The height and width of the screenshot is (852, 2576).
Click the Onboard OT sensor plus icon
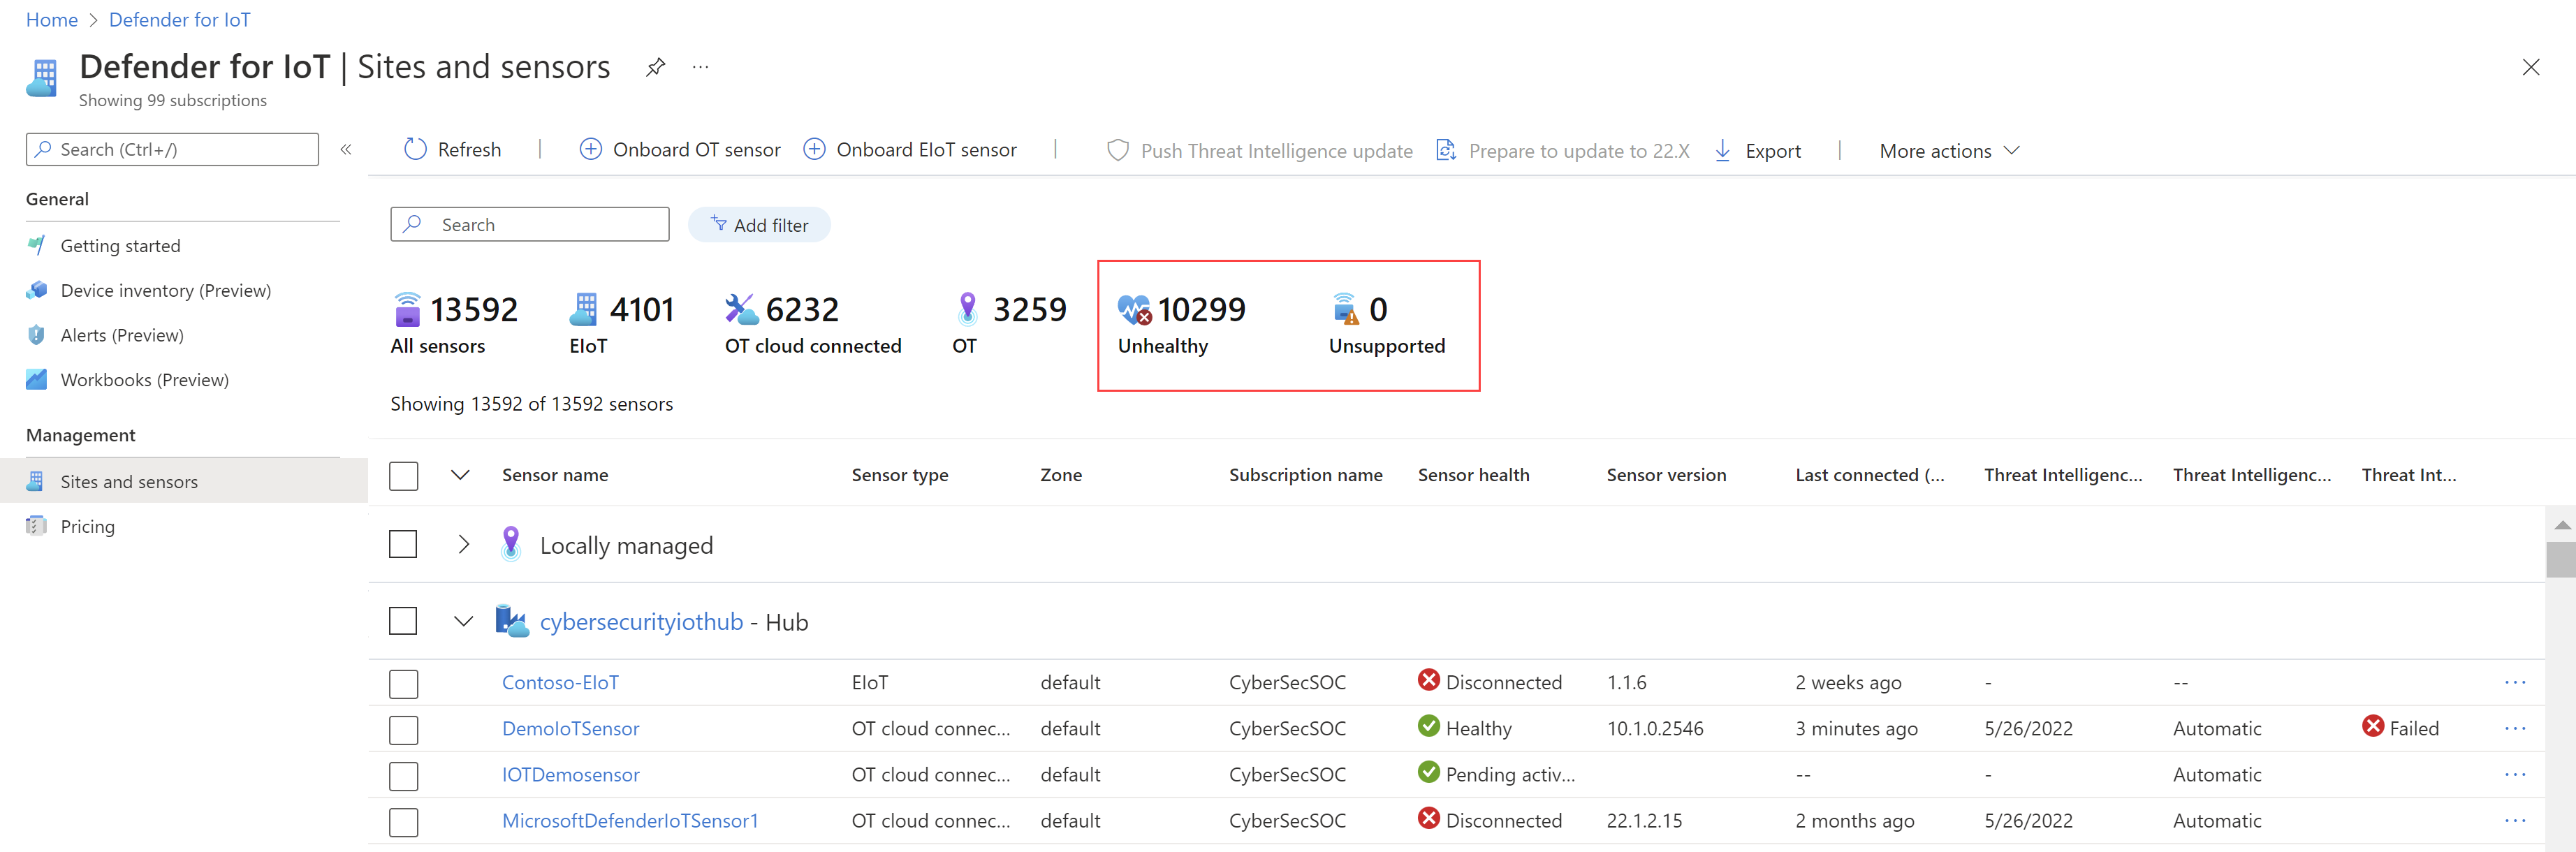tap(590, 149)
